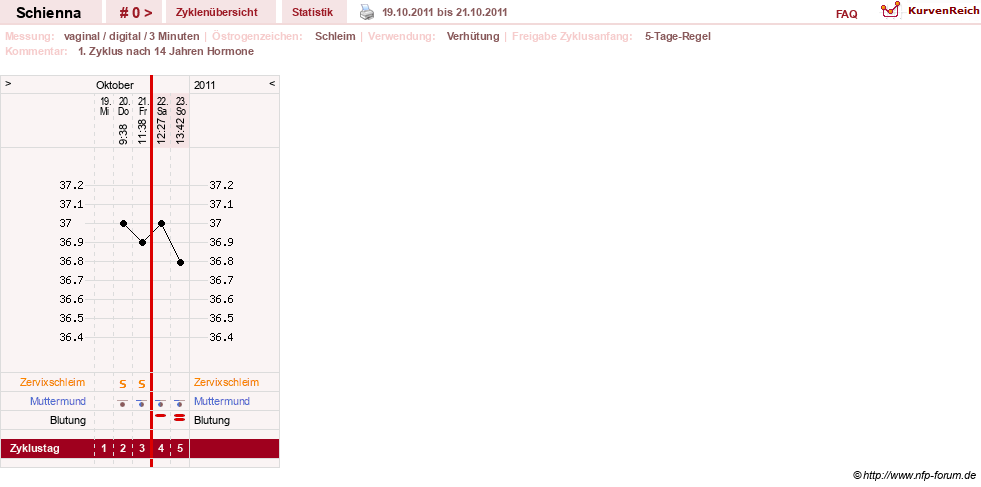Viewport: 981px width, 487px height.
Task: Click the Muttermund symbol under 22. Sa
Action: coord(160,402)
